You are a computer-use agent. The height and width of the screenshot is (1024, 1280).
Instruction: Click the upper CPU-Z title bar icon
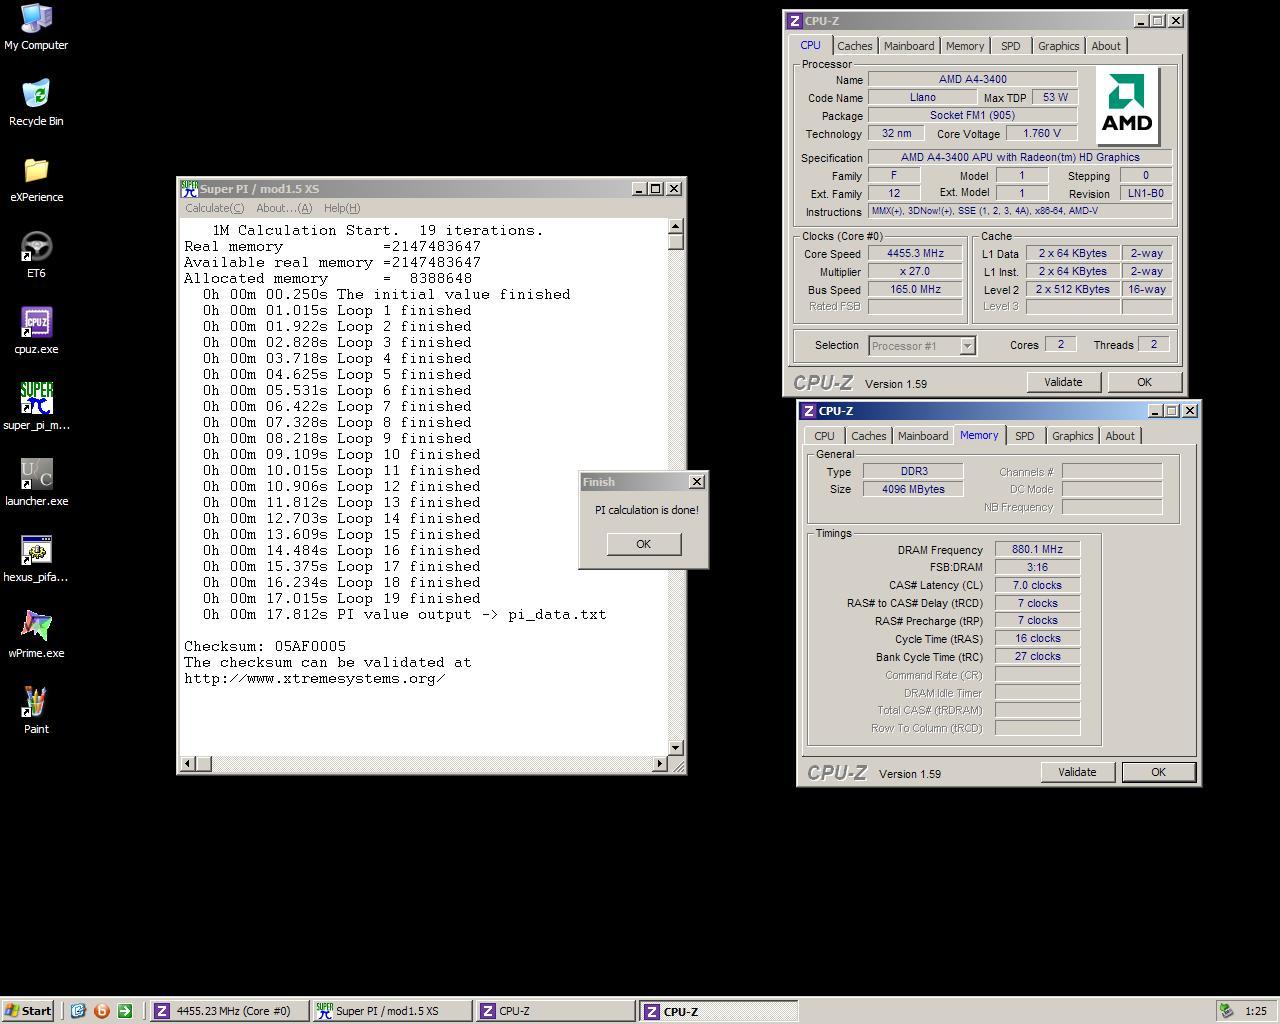(794, 21)
